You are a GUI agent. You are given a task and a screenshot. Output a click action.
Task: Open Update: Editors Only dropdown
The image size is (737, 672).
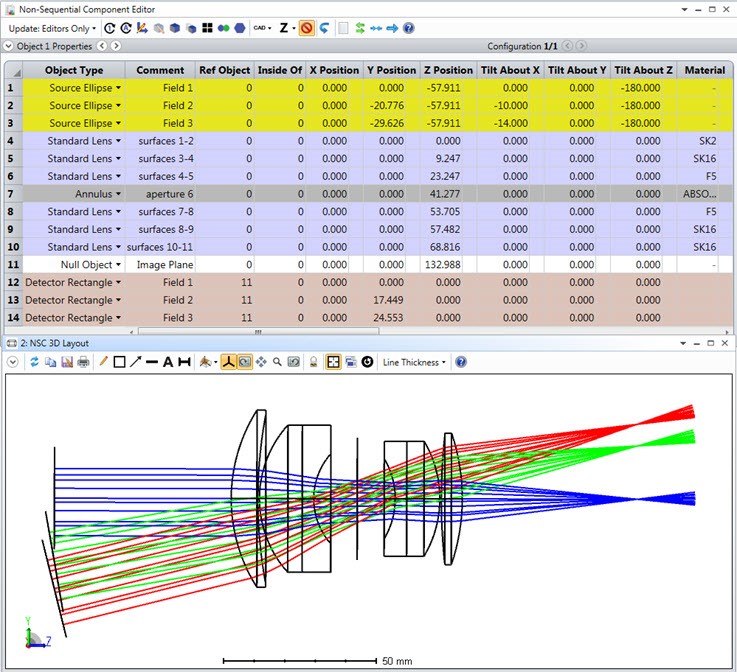point(52,29)
